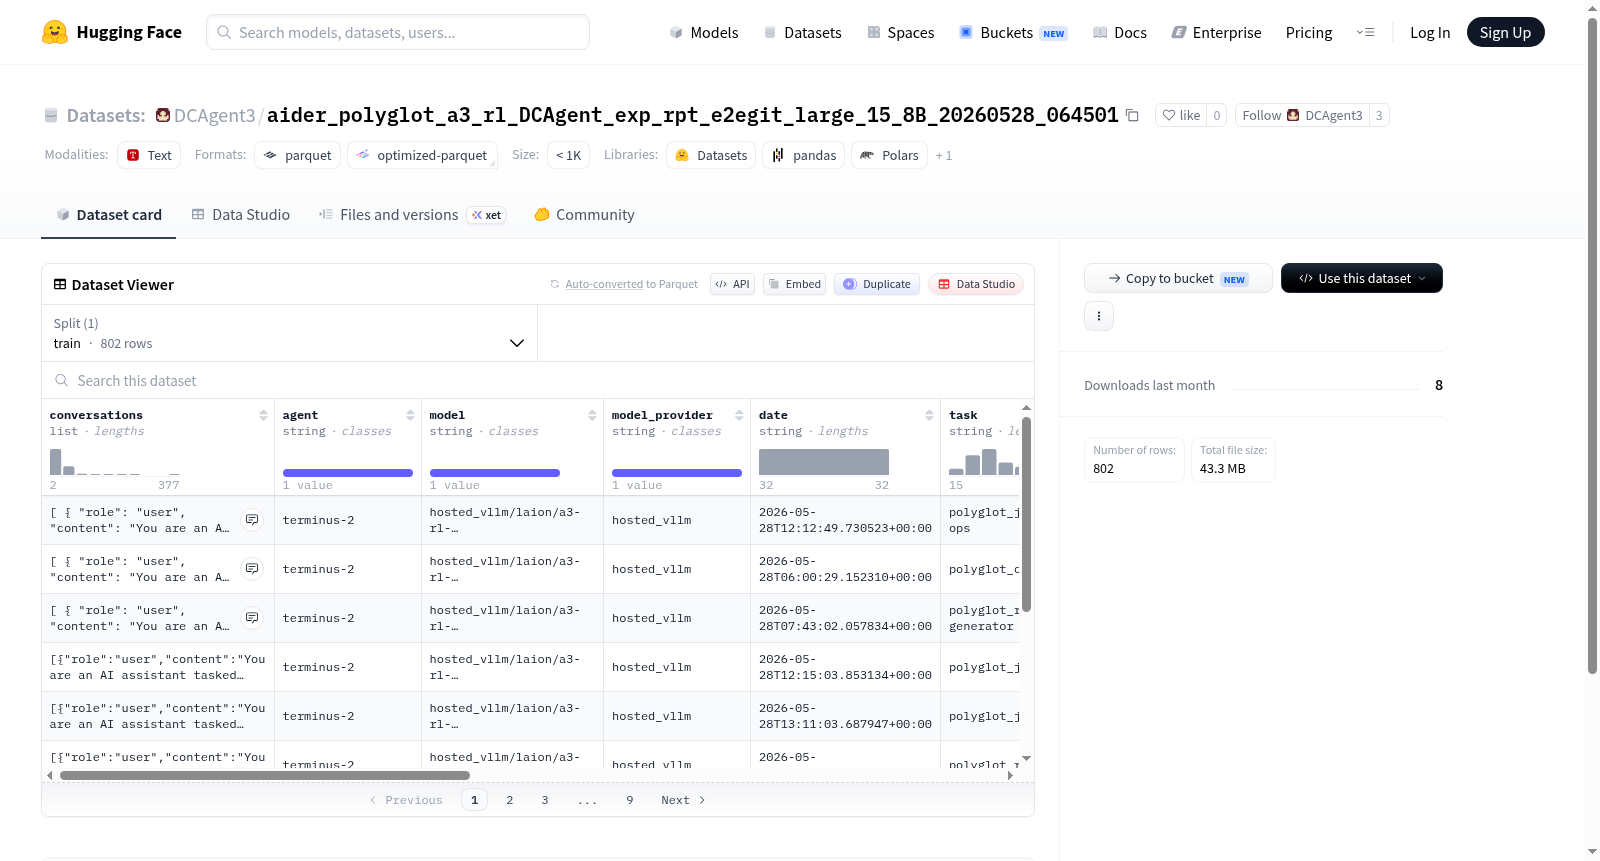Sort by the date column arrows
Viewport: 1600px width, 861px height.
929,415
